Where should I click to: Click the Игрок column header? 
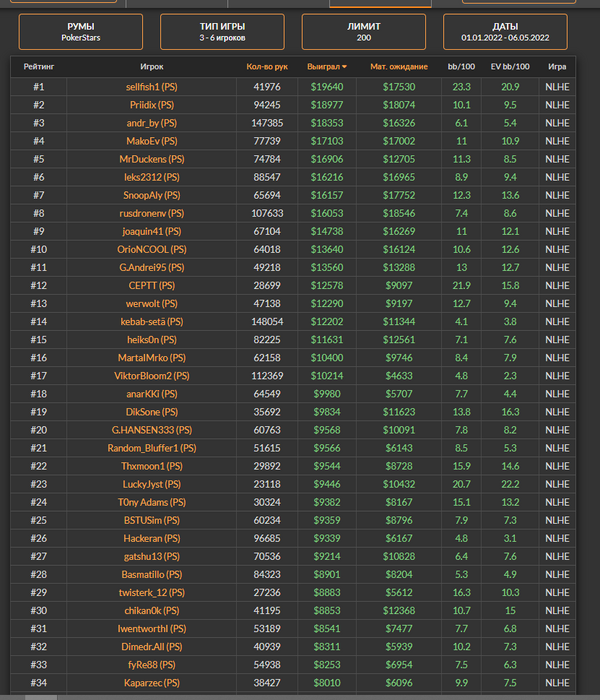point(152,67)
